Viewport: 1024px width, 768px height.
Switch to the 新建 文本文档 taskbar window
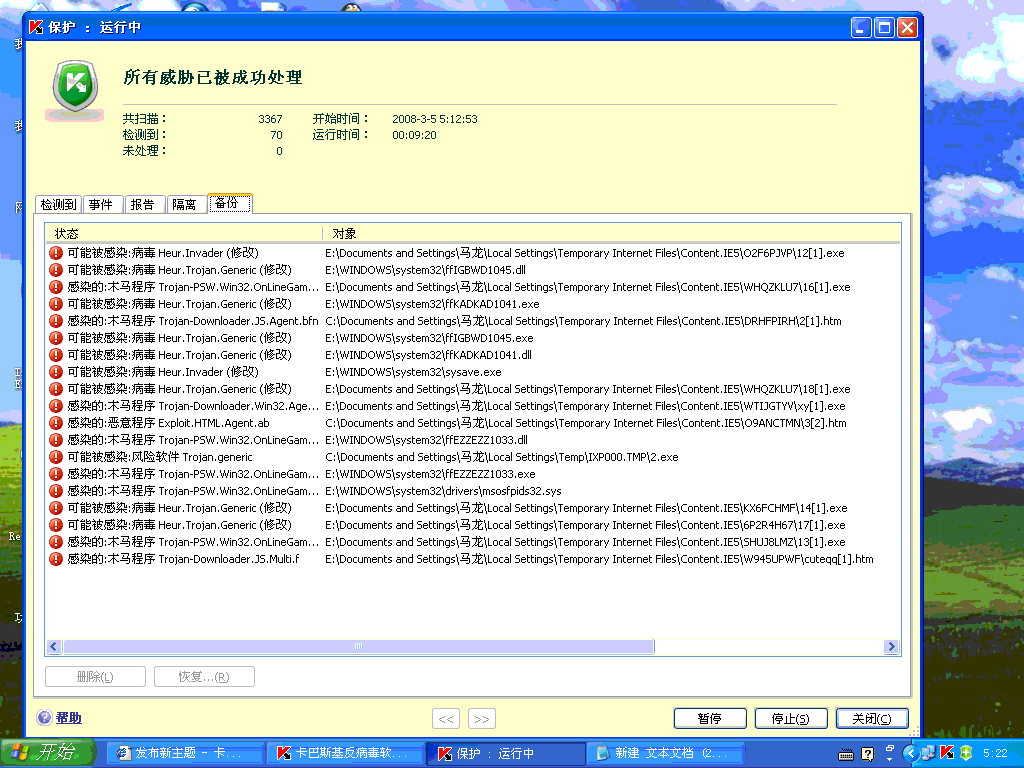(664, 753)
